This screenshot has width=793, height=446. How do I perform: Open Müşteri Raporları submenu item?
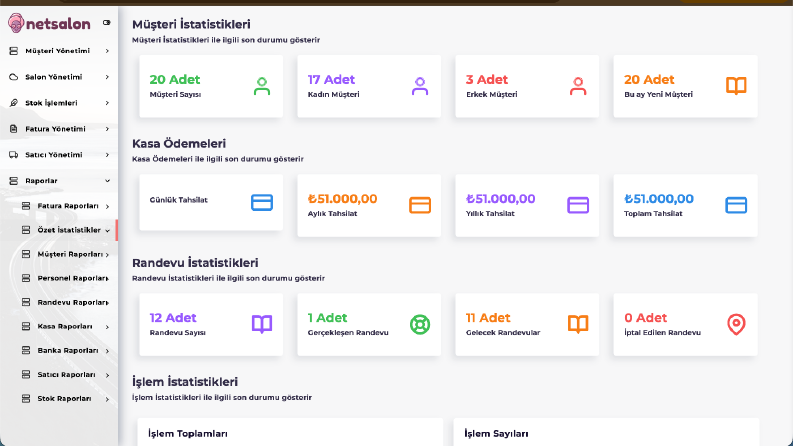point(70,254)
